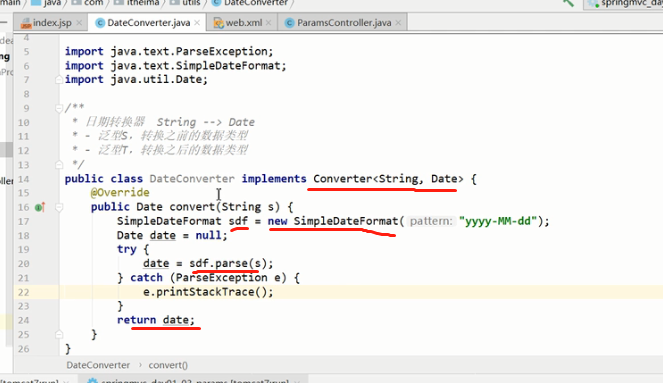
Task: Close the DateConverter.java tab
Action: pos(197,23)
